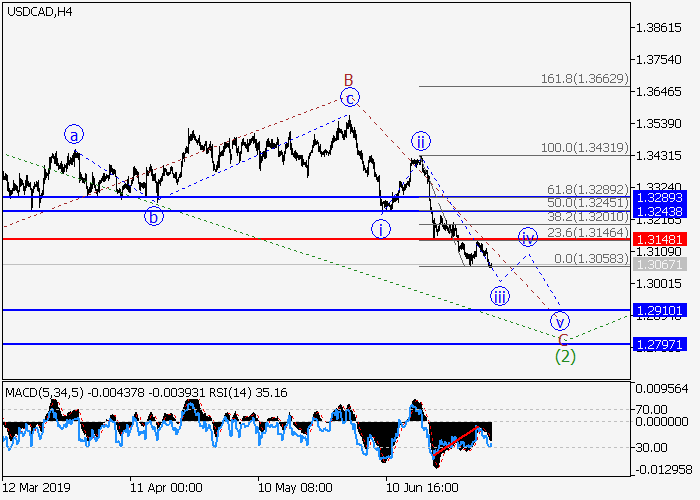Select the circled wave 'v' marker
Screen dimensions: 700x500
click(561, 322)
